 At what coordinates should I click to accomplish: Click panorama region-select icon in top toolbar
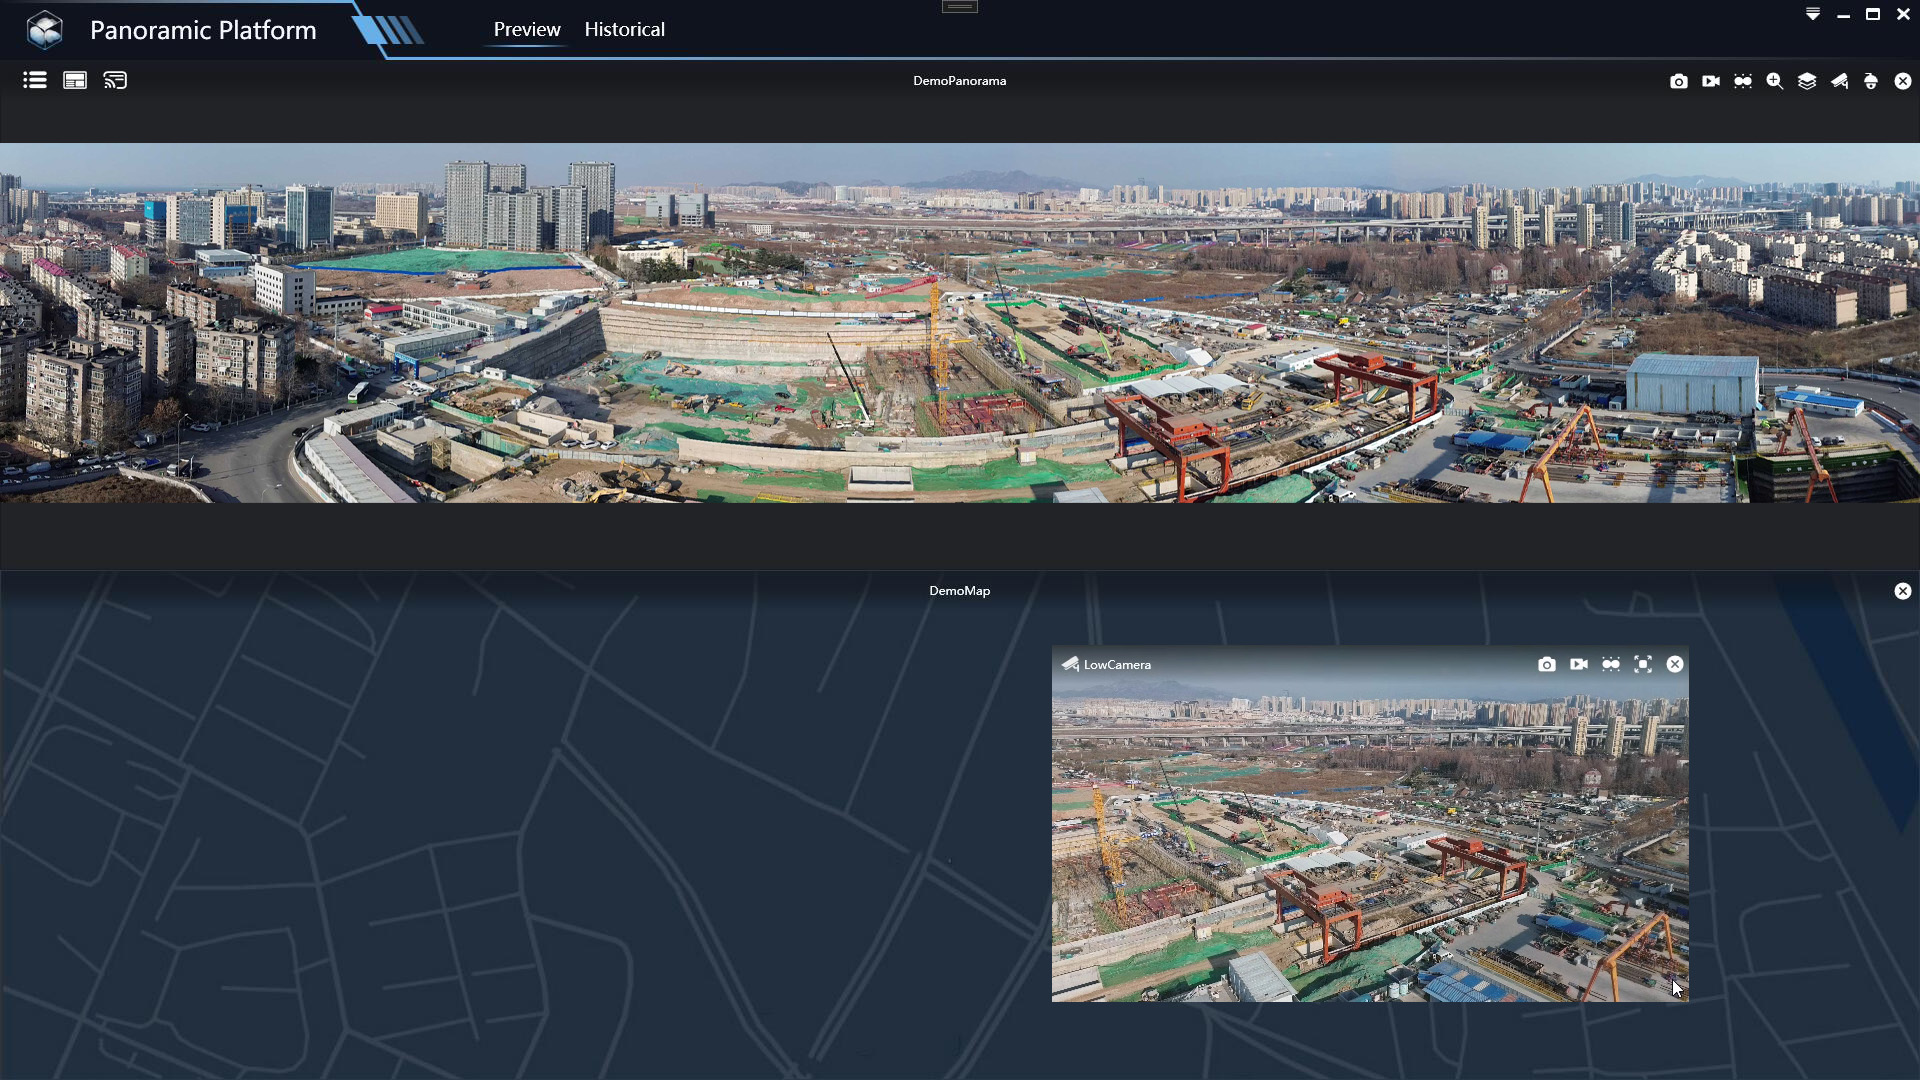point(1743,81)
